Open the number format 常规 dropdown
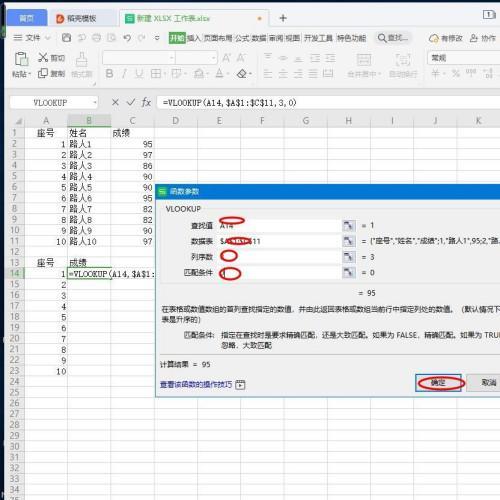500x500 pixels. point(463,58)
